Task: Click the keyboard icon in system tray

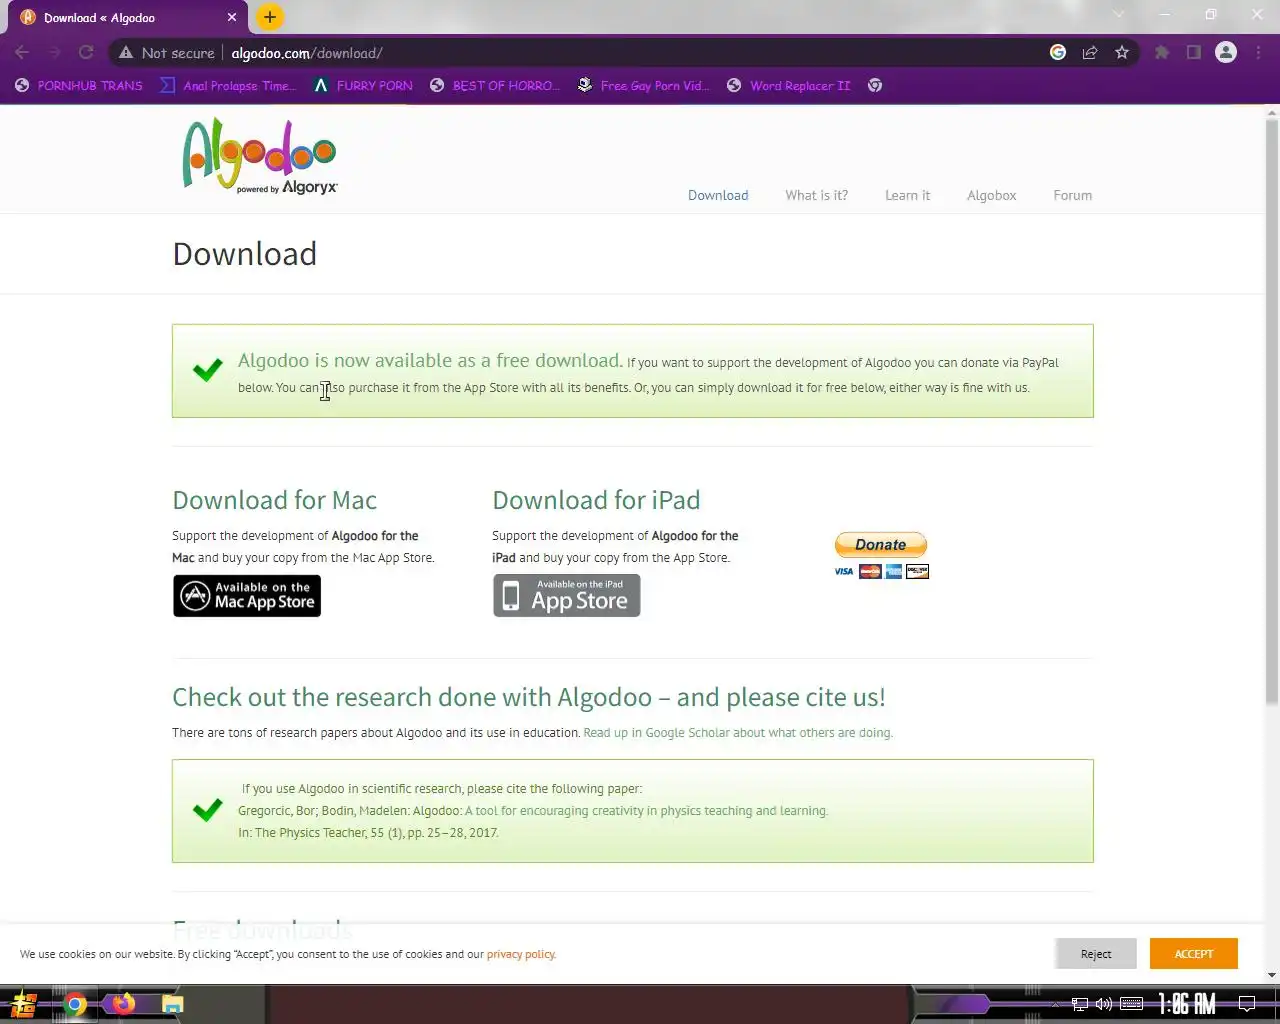Action: coord(1132,1004)
